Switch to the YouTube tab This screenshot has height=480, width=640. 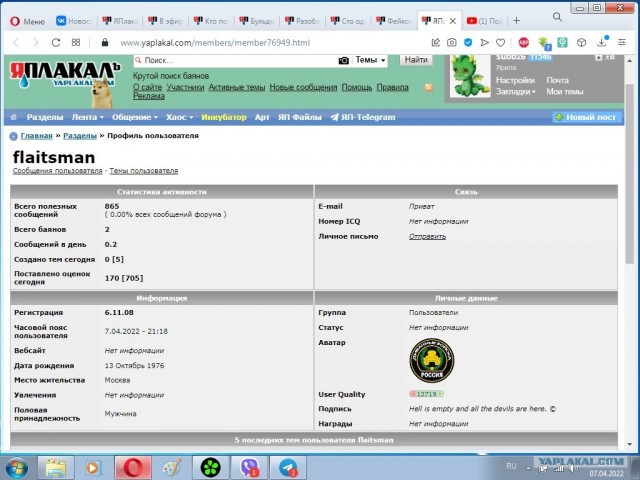pos(484,21)
